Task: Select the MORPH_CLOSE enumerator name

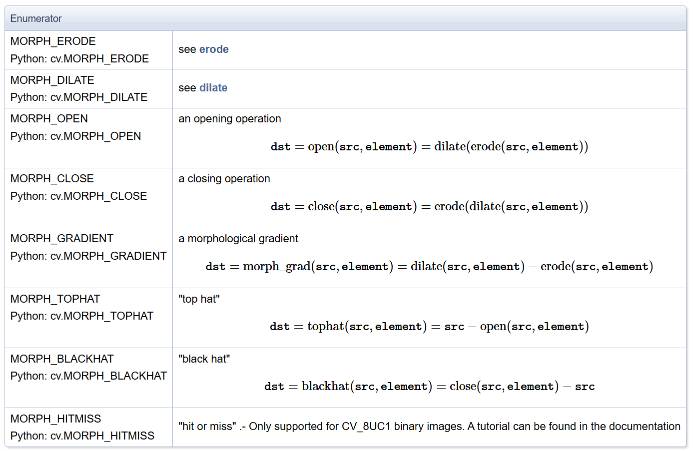Action: (53, 179)
